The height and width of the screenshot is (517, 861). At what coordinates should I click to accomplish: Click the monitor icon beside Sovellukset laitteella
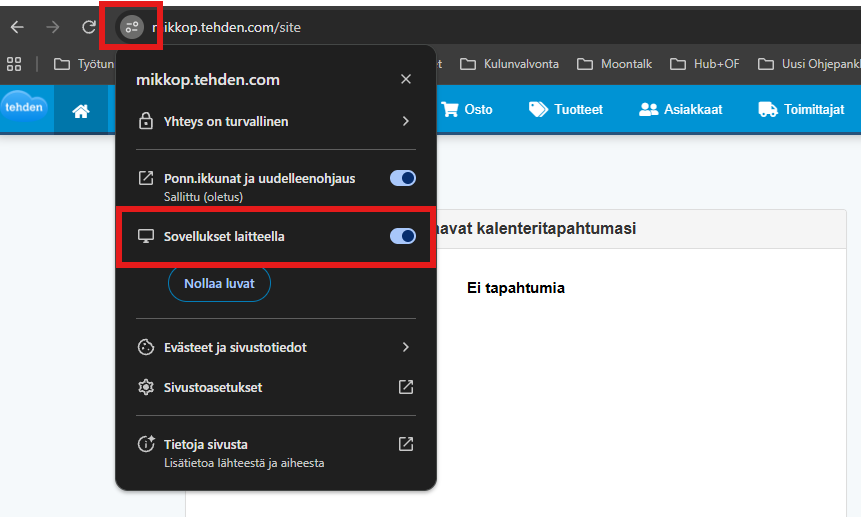146,237
